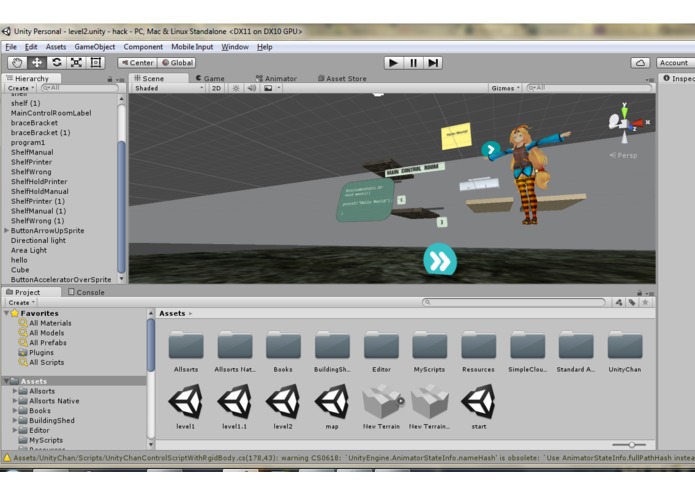Click Hierarchy search field
The image size is (695, 494).
click(x=80, y=88)
